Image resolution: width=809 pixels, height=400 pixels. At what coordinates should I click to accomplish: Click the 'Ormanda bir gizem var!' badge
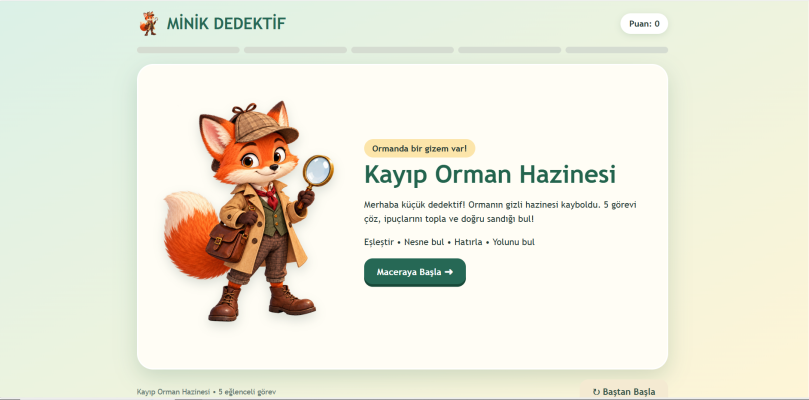point(419,149)
